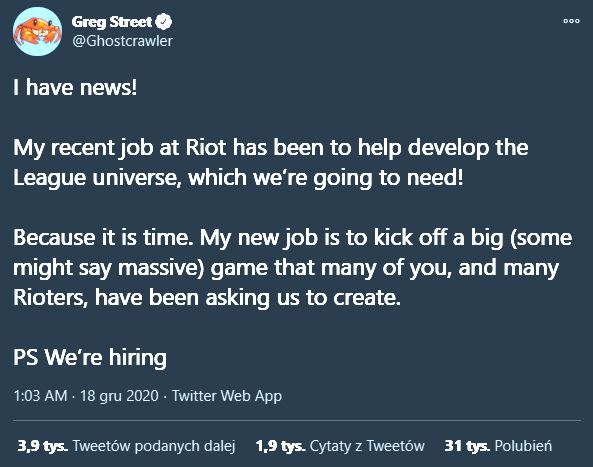View the Tweetów podanych dalej list
Viewport: 593px width, 467px height.
click(154, 446)
